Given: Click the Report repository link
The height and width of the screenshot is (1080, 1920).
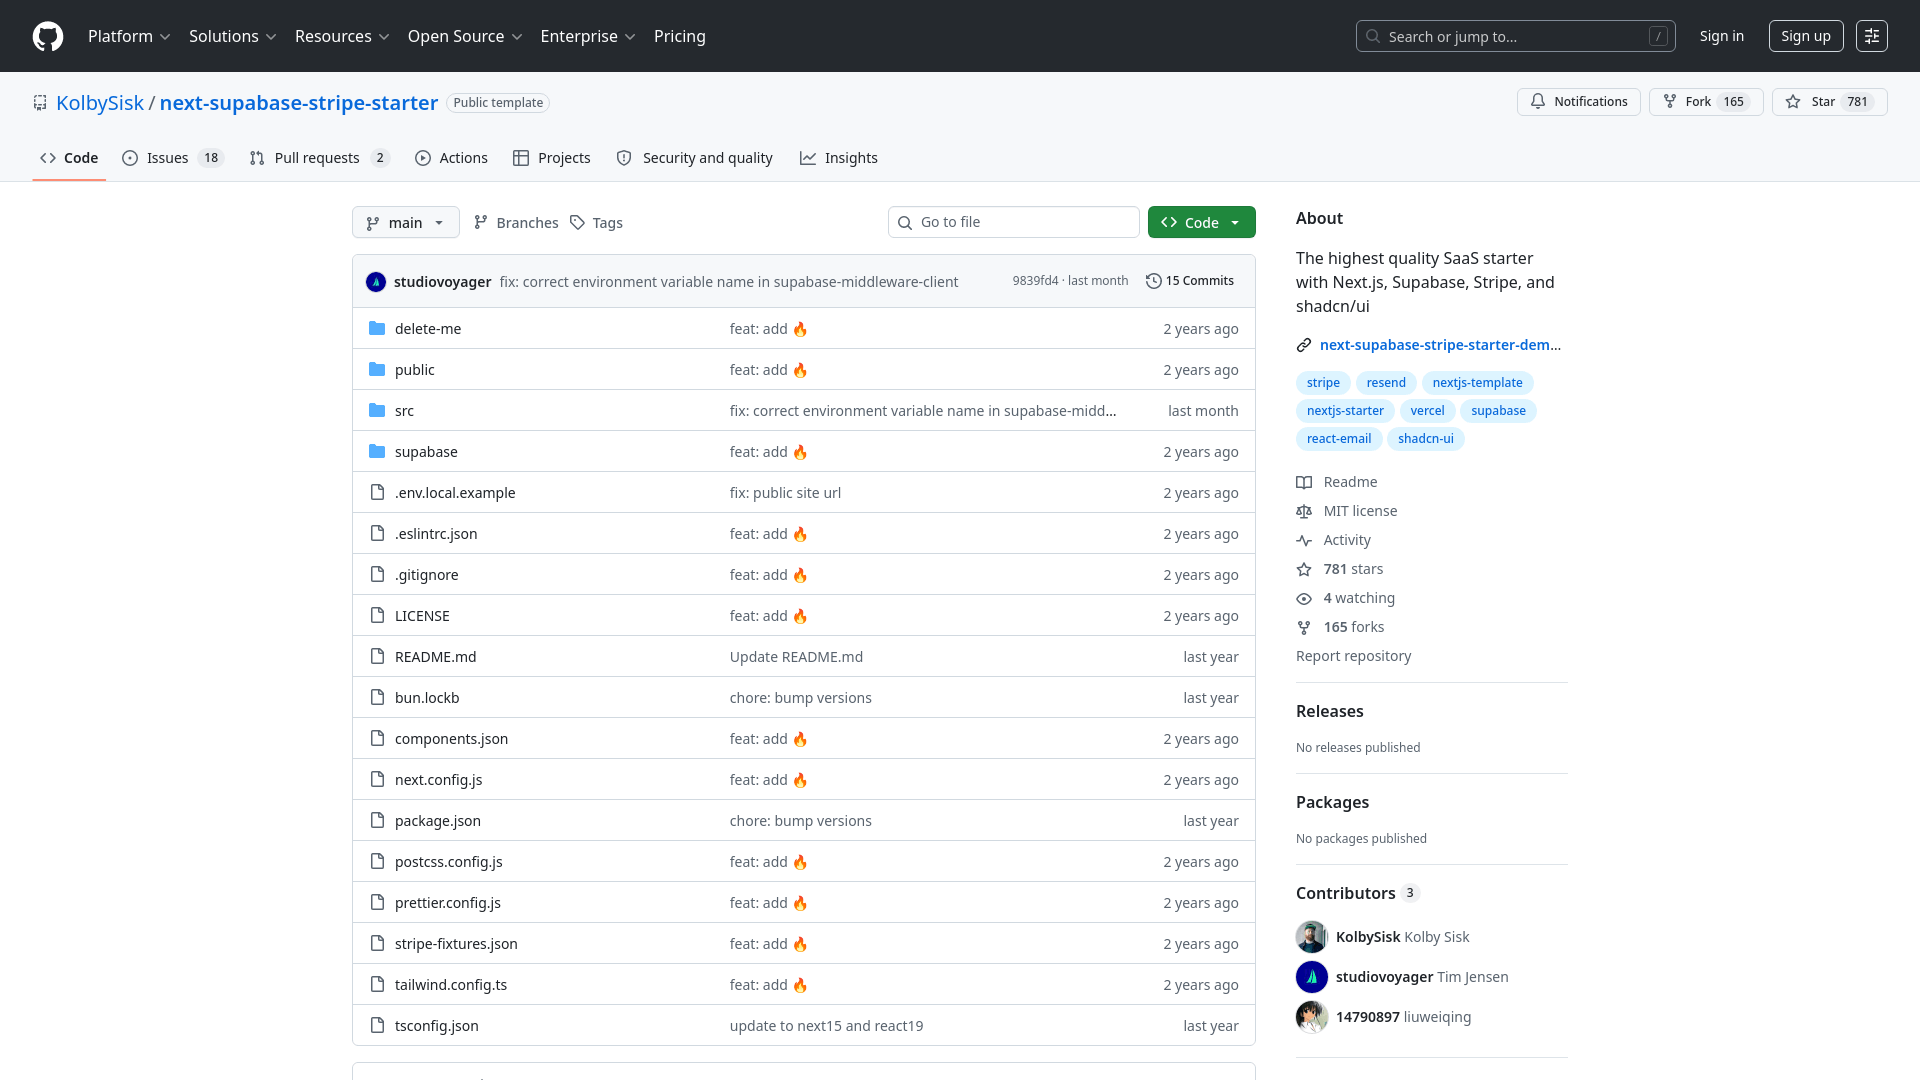Looking at the screenshot, I should pos(1354,656).
